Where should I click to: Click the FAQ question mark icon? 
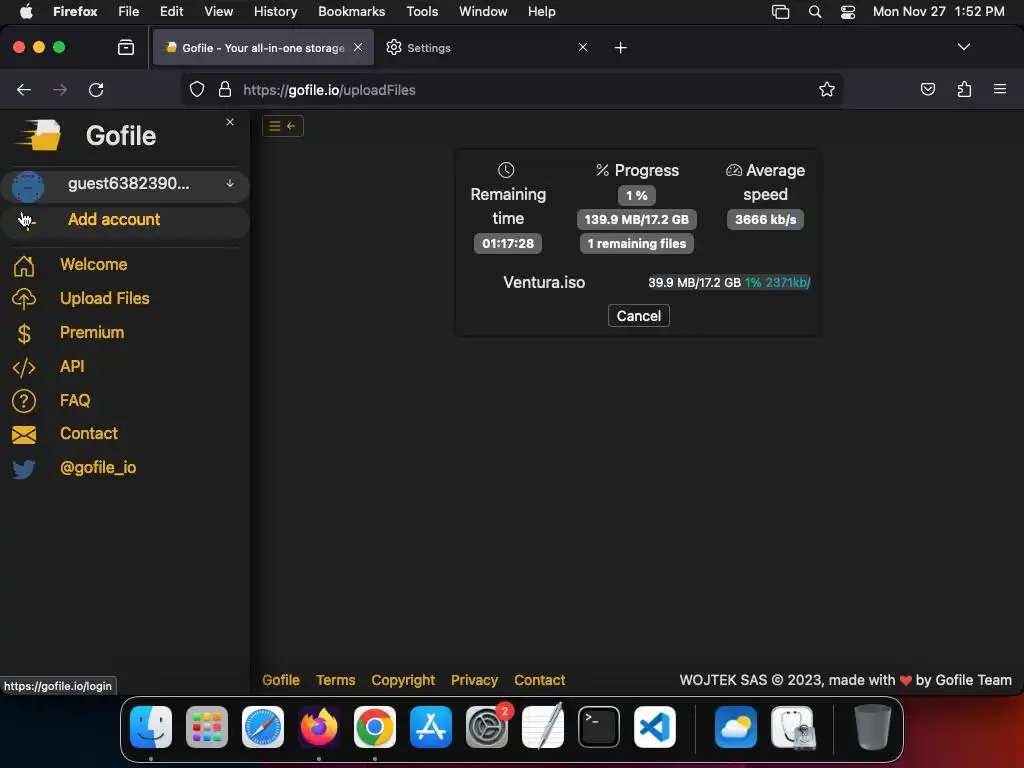24,401
